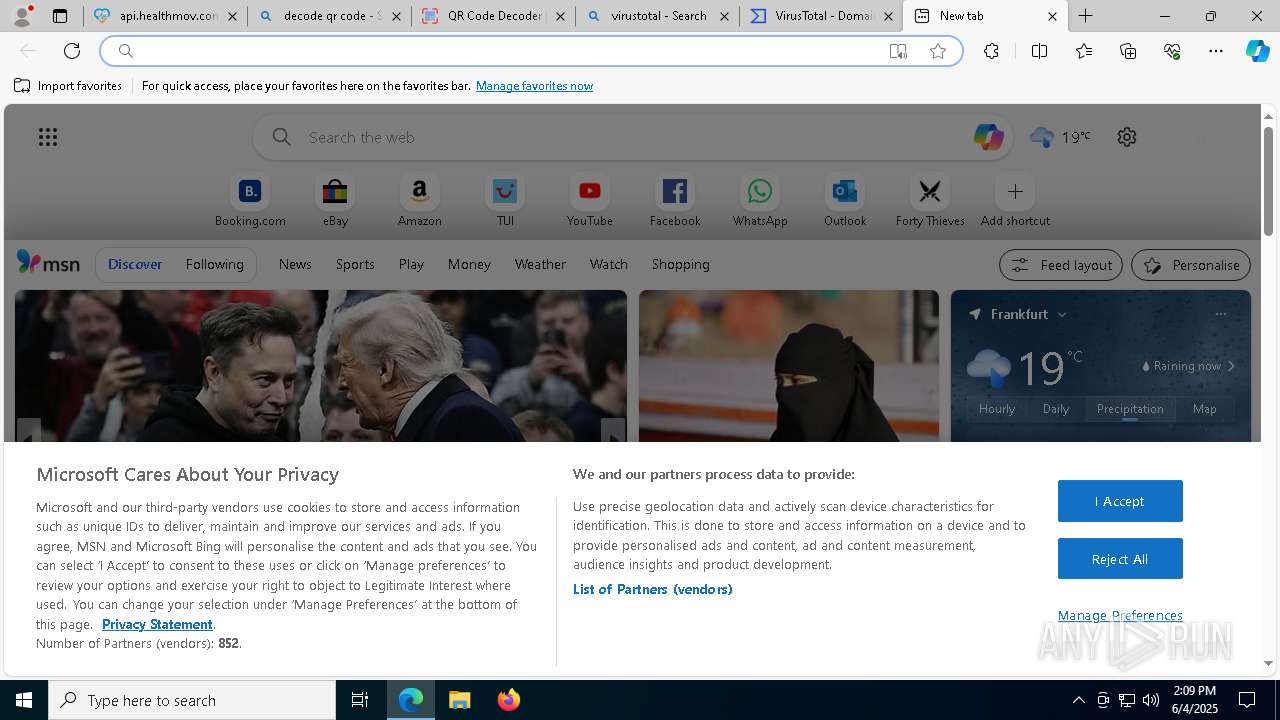Image resolution: width=1280 pixels, height=720 pixels.
Task: Open the Play category
Action: (411, 264)
